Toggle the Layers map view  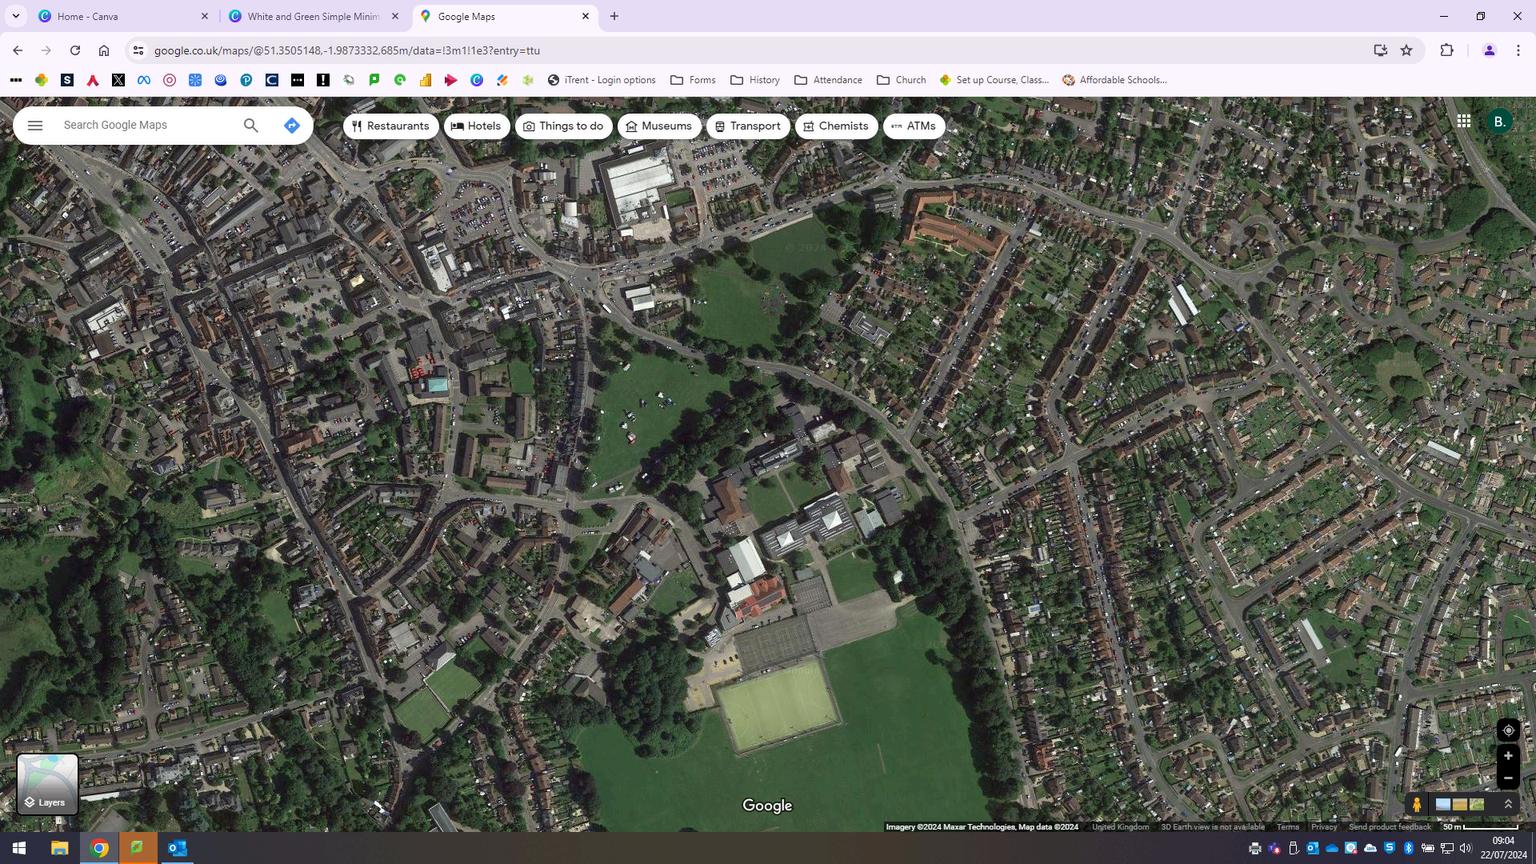coord(47,784)
